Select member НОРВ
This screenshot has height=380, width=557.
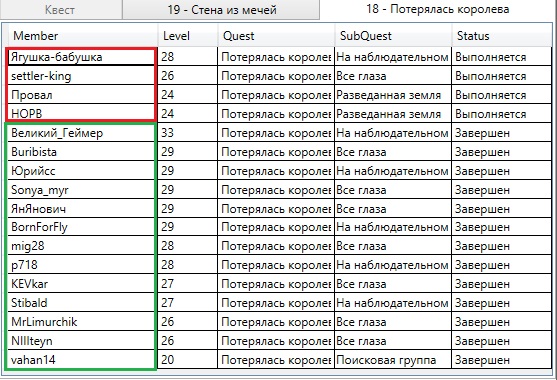[x=82, y=113]
